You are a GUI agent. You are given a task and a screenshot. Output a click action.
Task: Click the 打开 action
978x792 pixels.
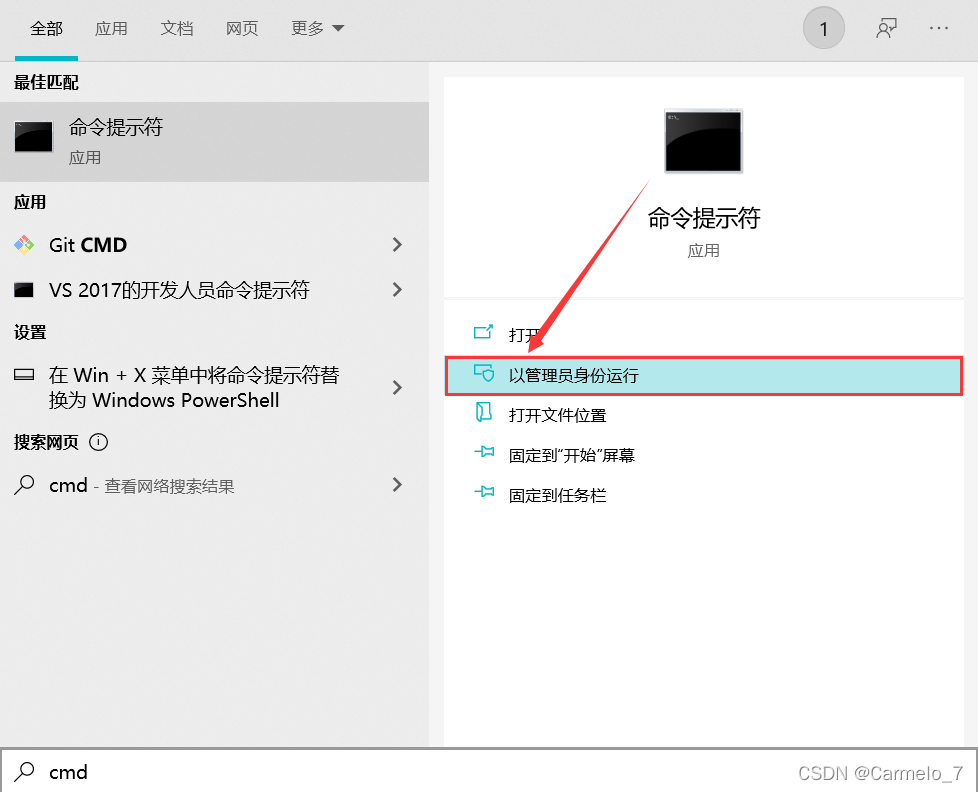pyautogui.click(x=704, y=336)
